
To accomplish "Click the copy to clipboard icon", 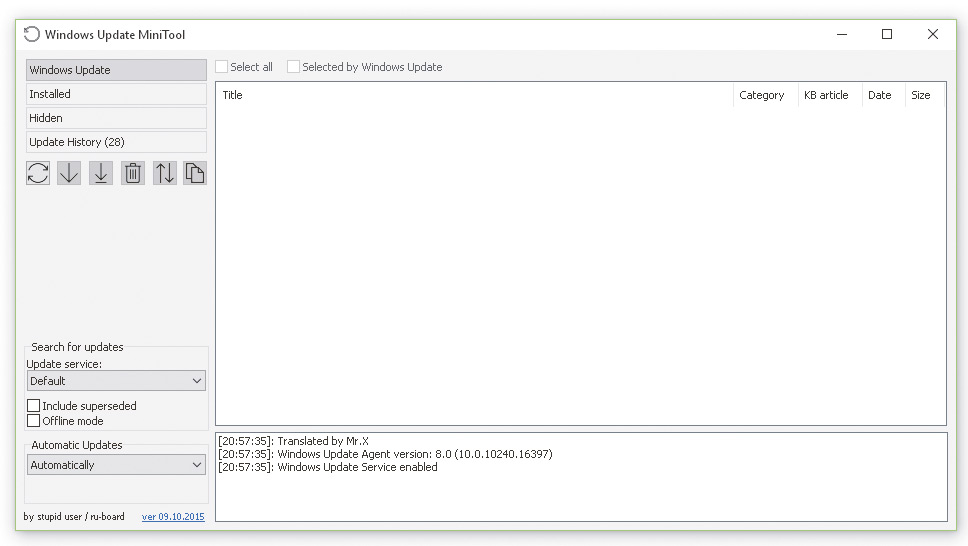I will tap(195, 173).
